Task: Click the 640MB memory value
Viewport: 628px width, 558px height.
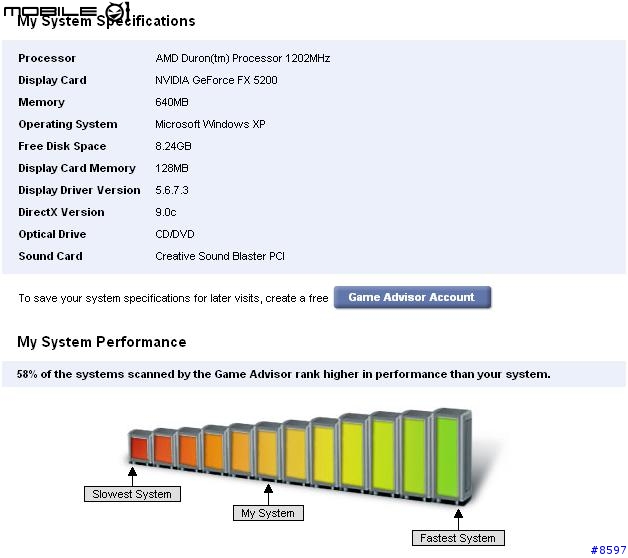Action: (172, 102)
